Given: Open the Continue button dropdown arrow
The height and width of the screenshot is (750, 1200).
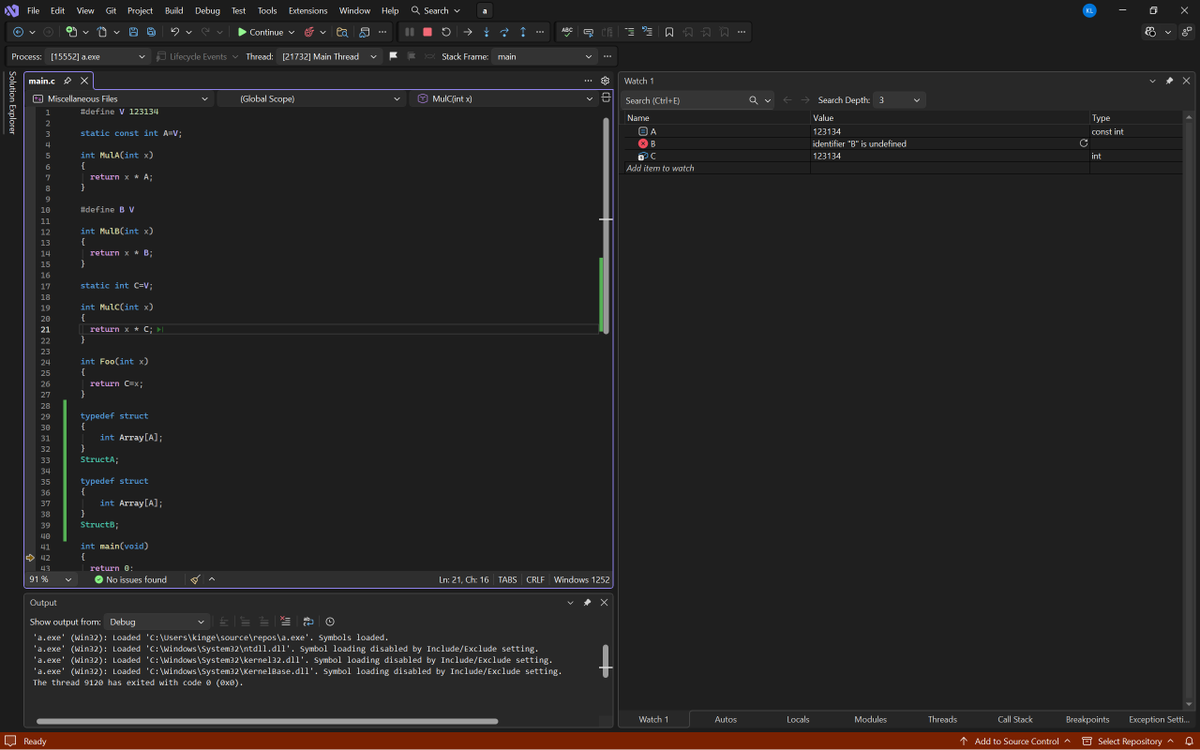Looking at the screenshot, I should tap(291, 32).
